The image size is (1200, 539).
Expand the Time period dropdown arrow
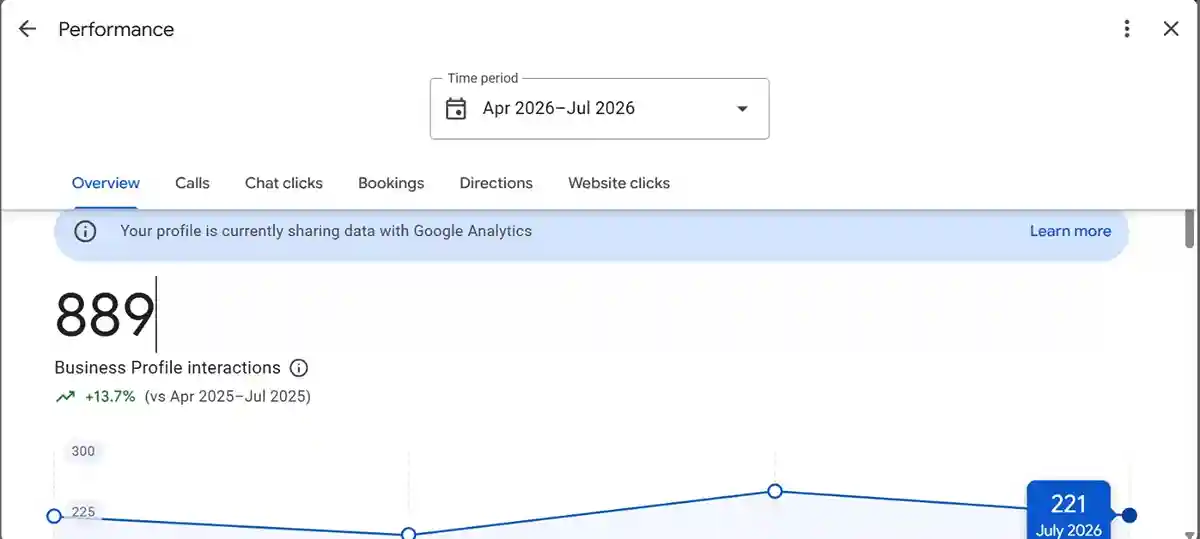coord(742,108)
